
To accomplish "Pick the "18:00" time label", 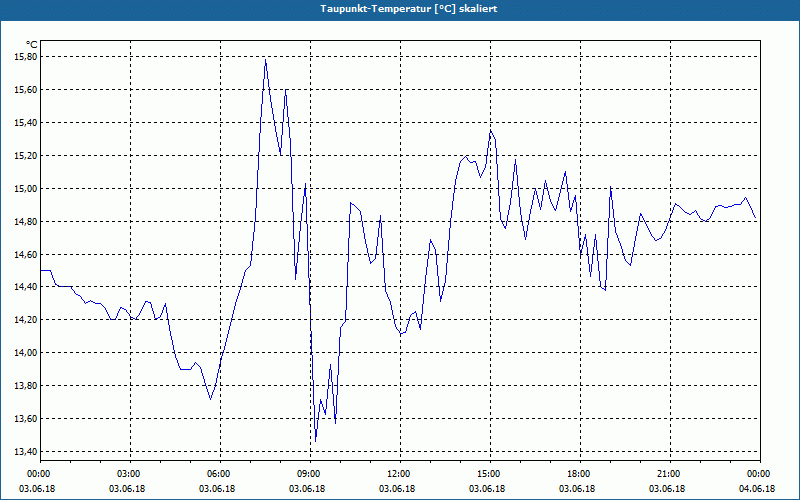I will coord(580,474).
